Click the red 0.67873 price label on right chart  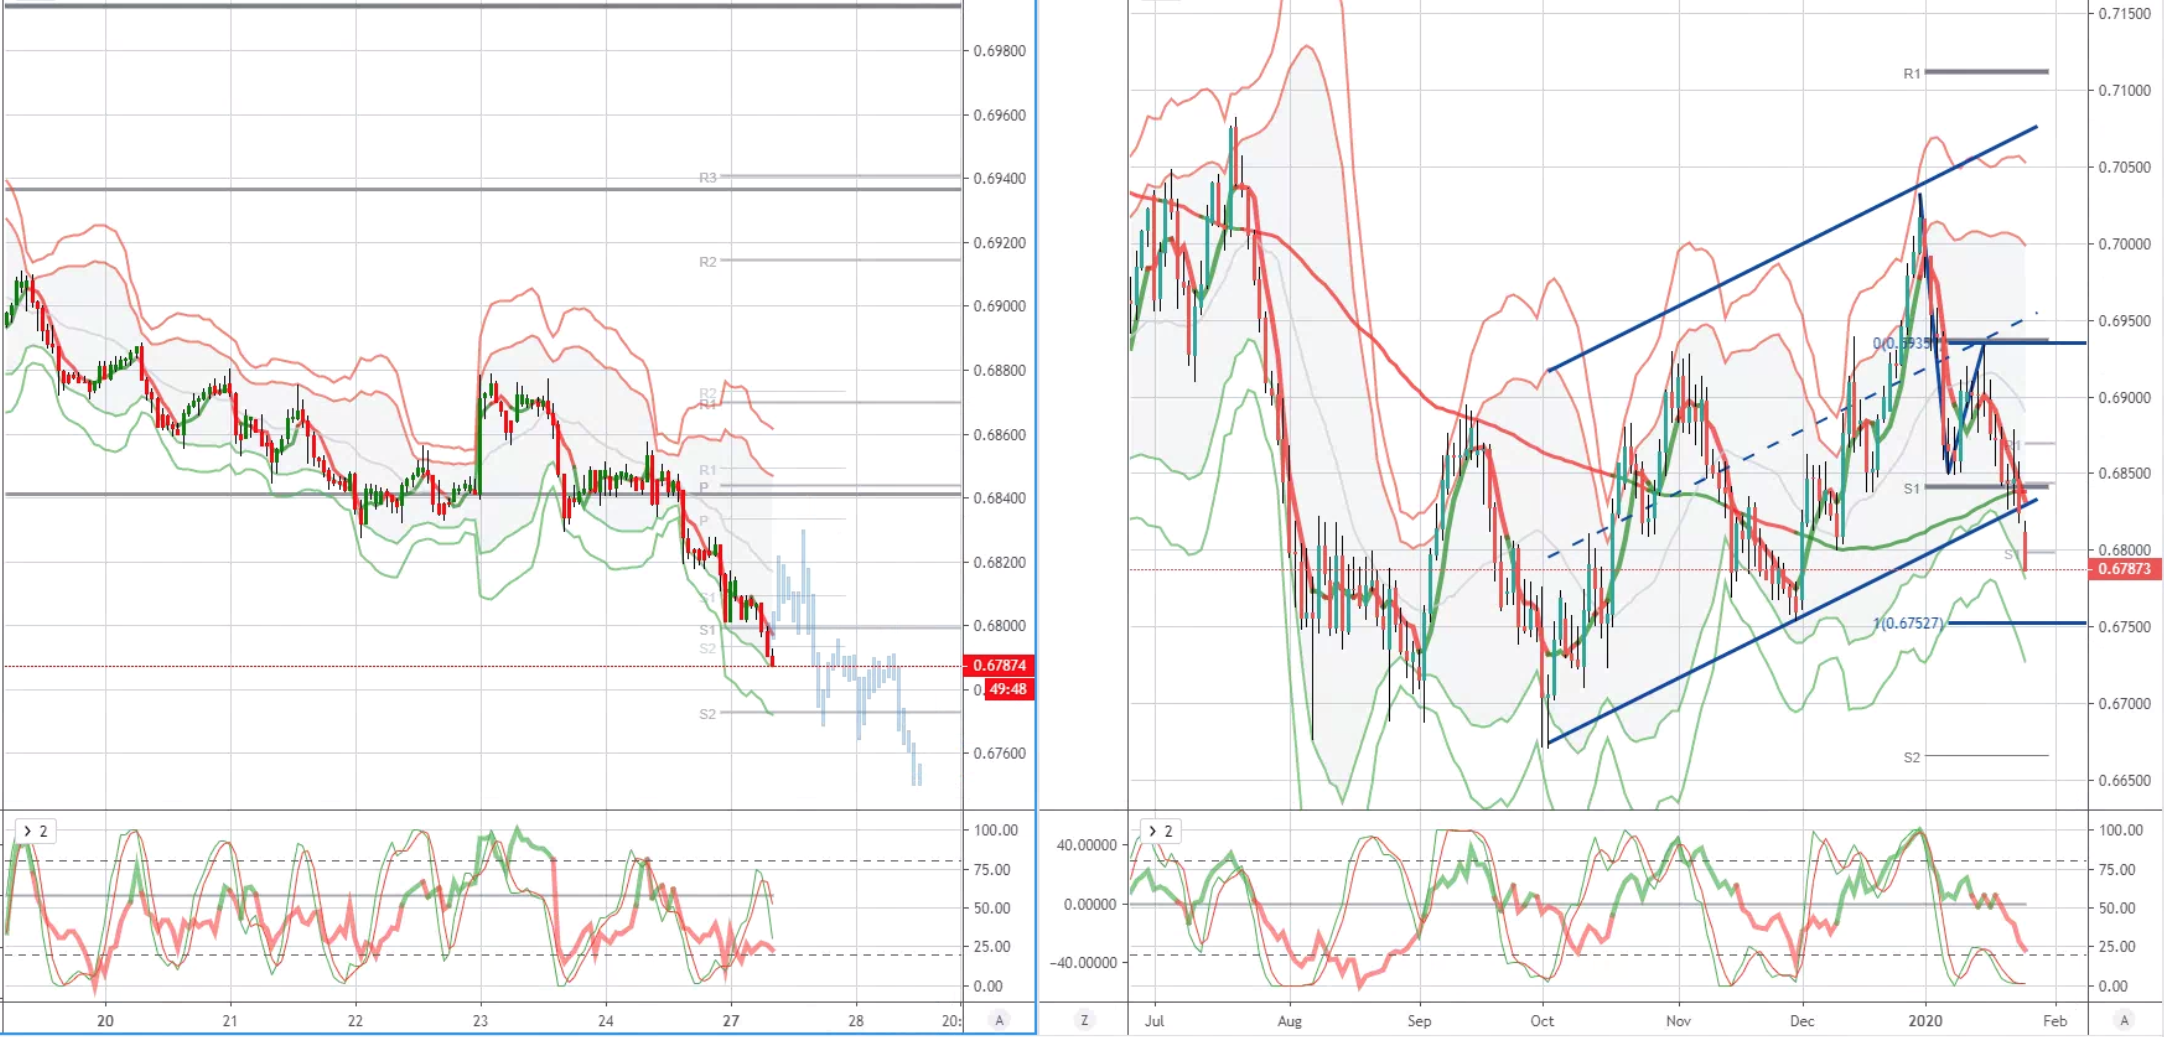[2125, 569]
